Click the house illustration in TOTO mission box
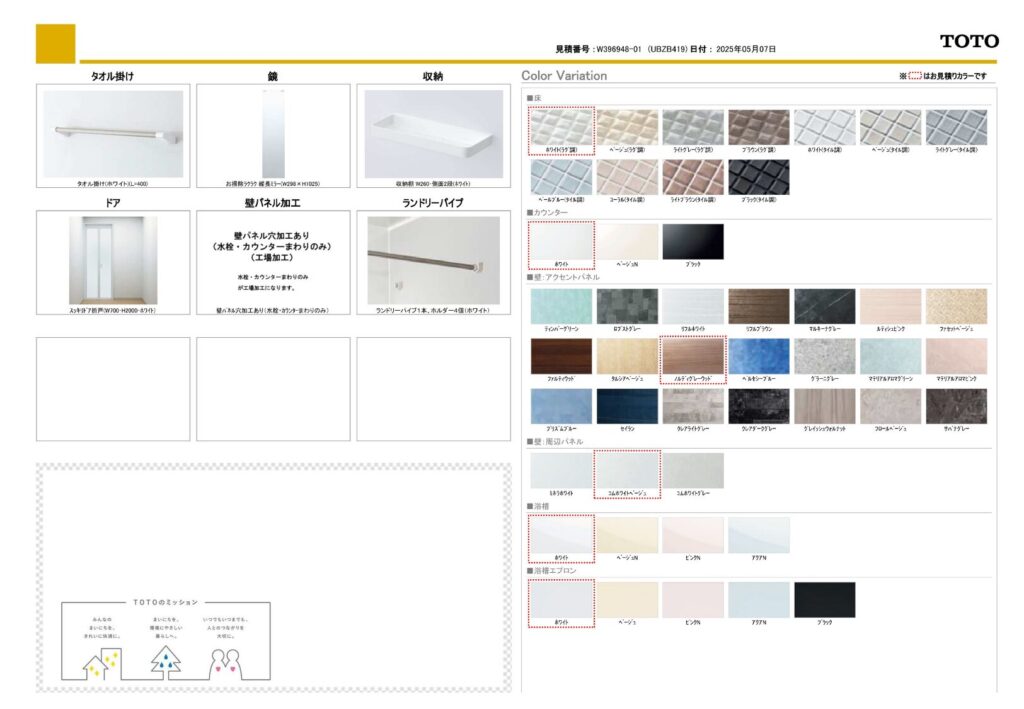 101,662
